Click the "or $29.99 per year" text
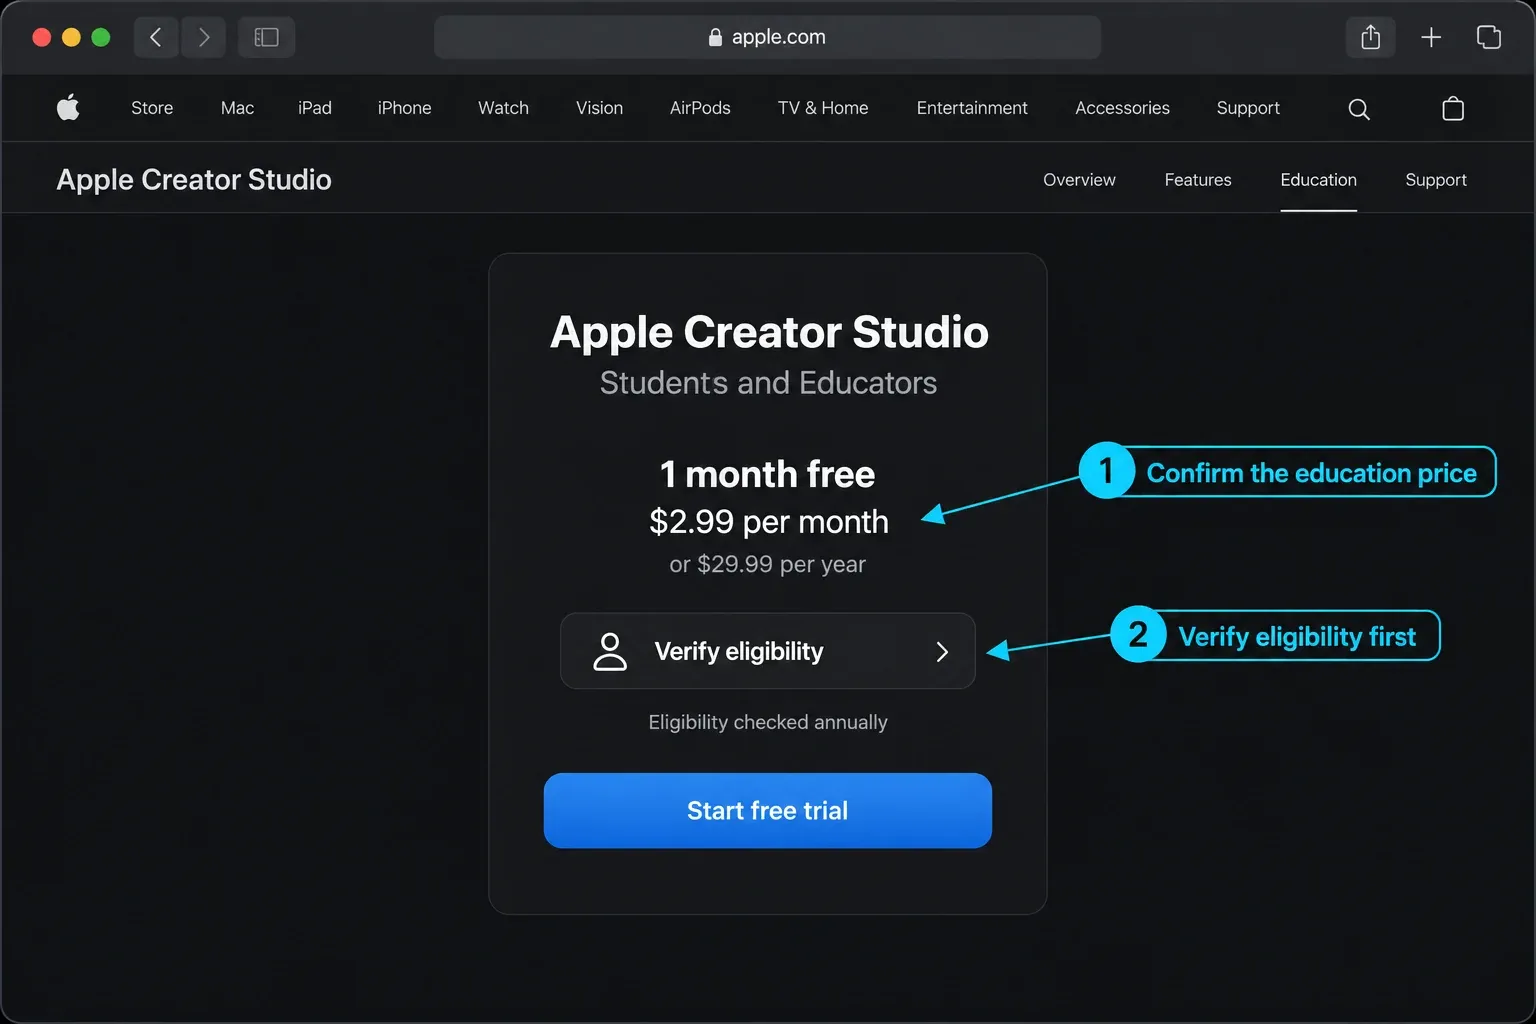Viewport: 1536px width, 1024px height. [x=768, y=564]
